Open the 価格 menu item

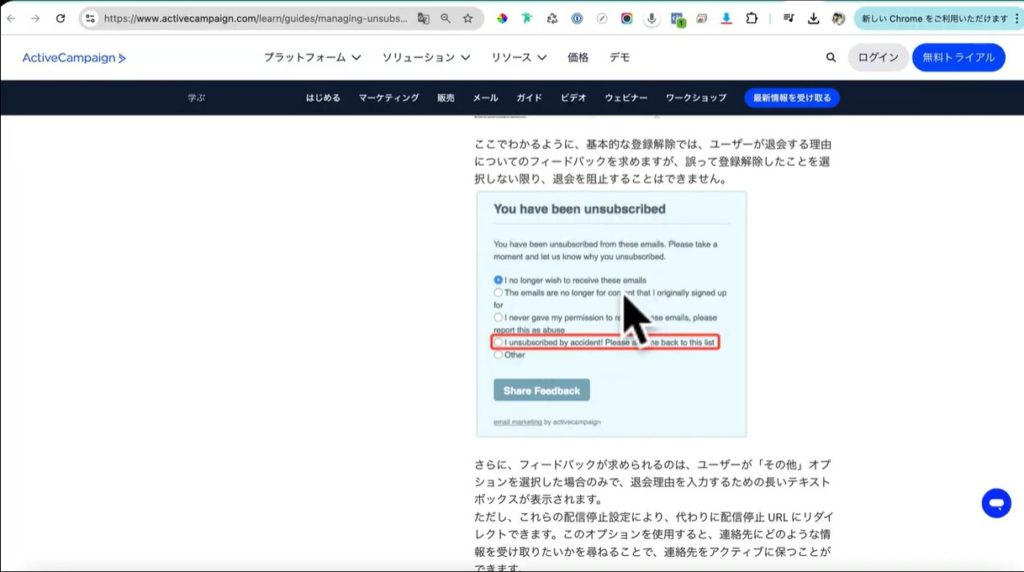coord(578,58)
